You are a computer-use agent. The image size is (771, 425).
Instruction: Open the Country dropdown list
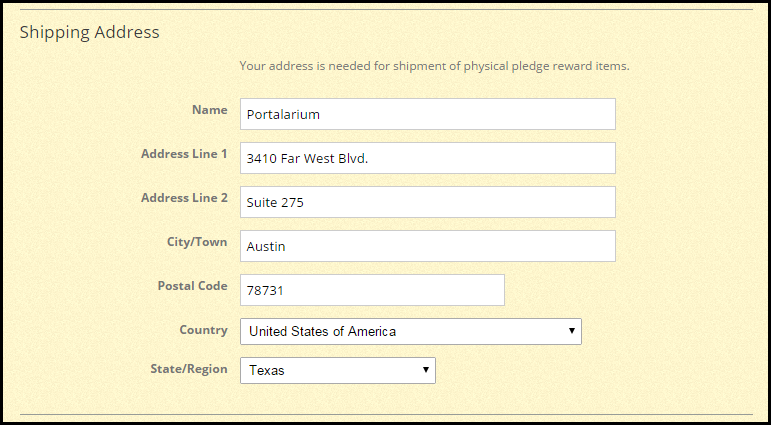click(410, 331)
